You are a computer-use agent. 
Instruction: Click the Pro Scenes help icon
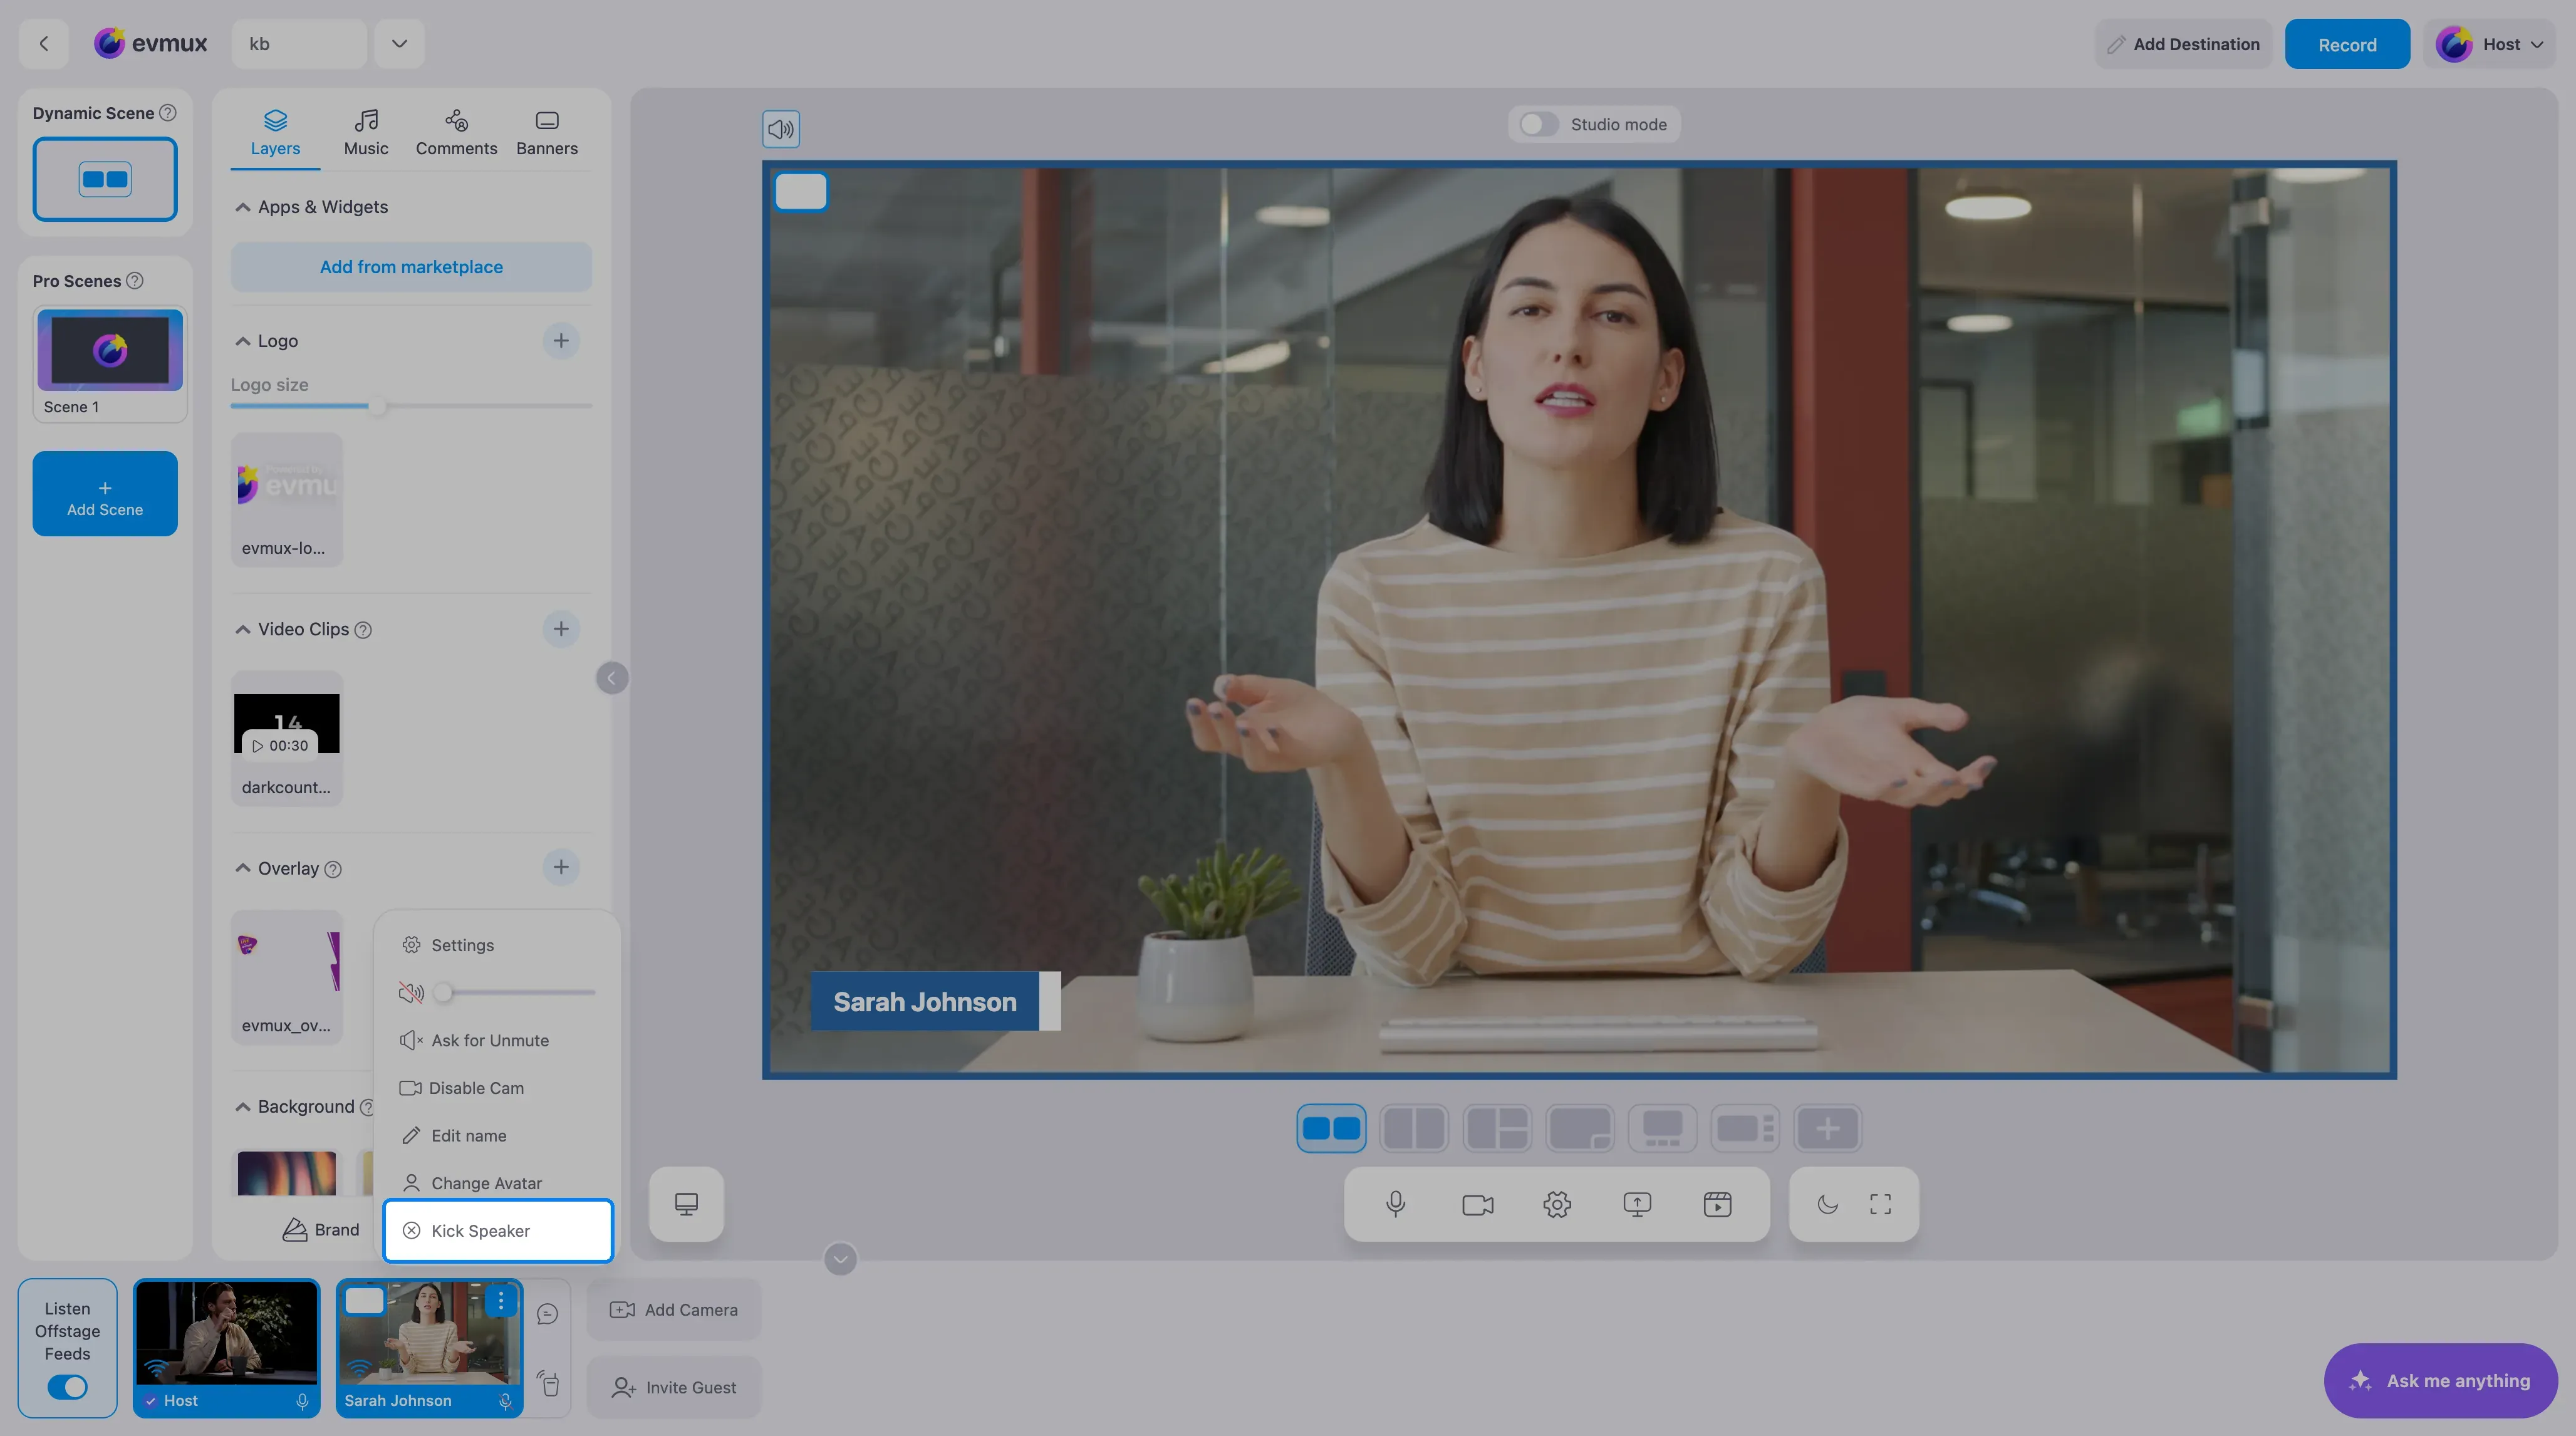coord(135,281)
